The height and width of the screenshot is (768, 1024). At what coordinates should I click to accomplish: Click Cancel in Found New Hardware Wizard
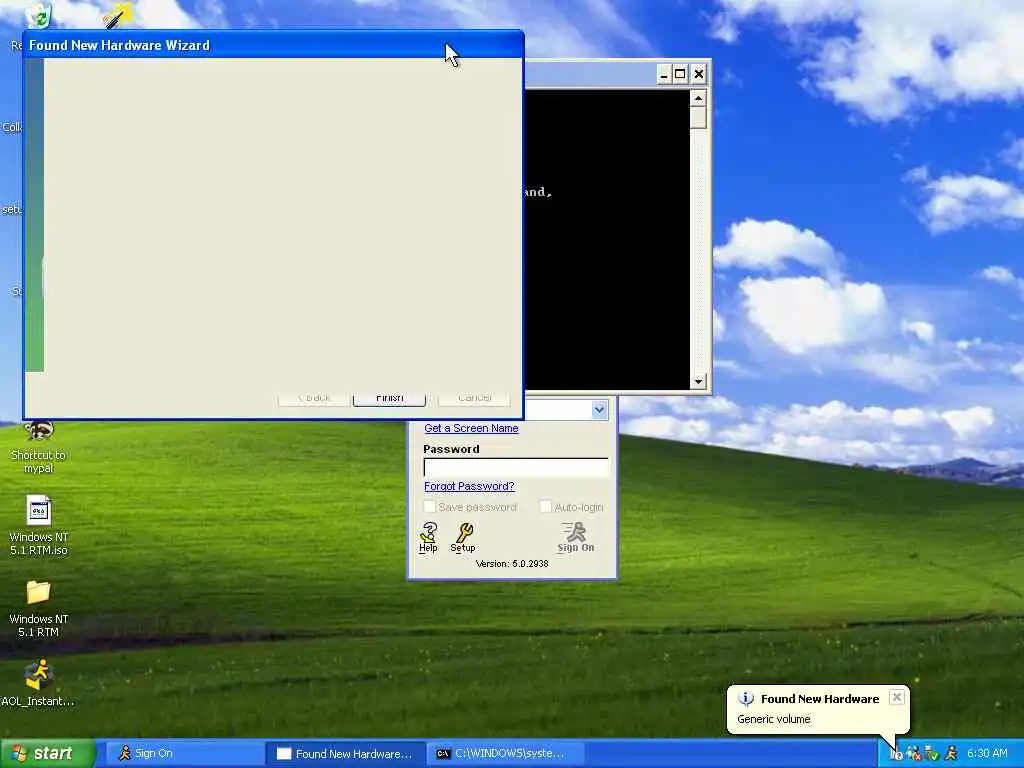click(x=475, y=398)
